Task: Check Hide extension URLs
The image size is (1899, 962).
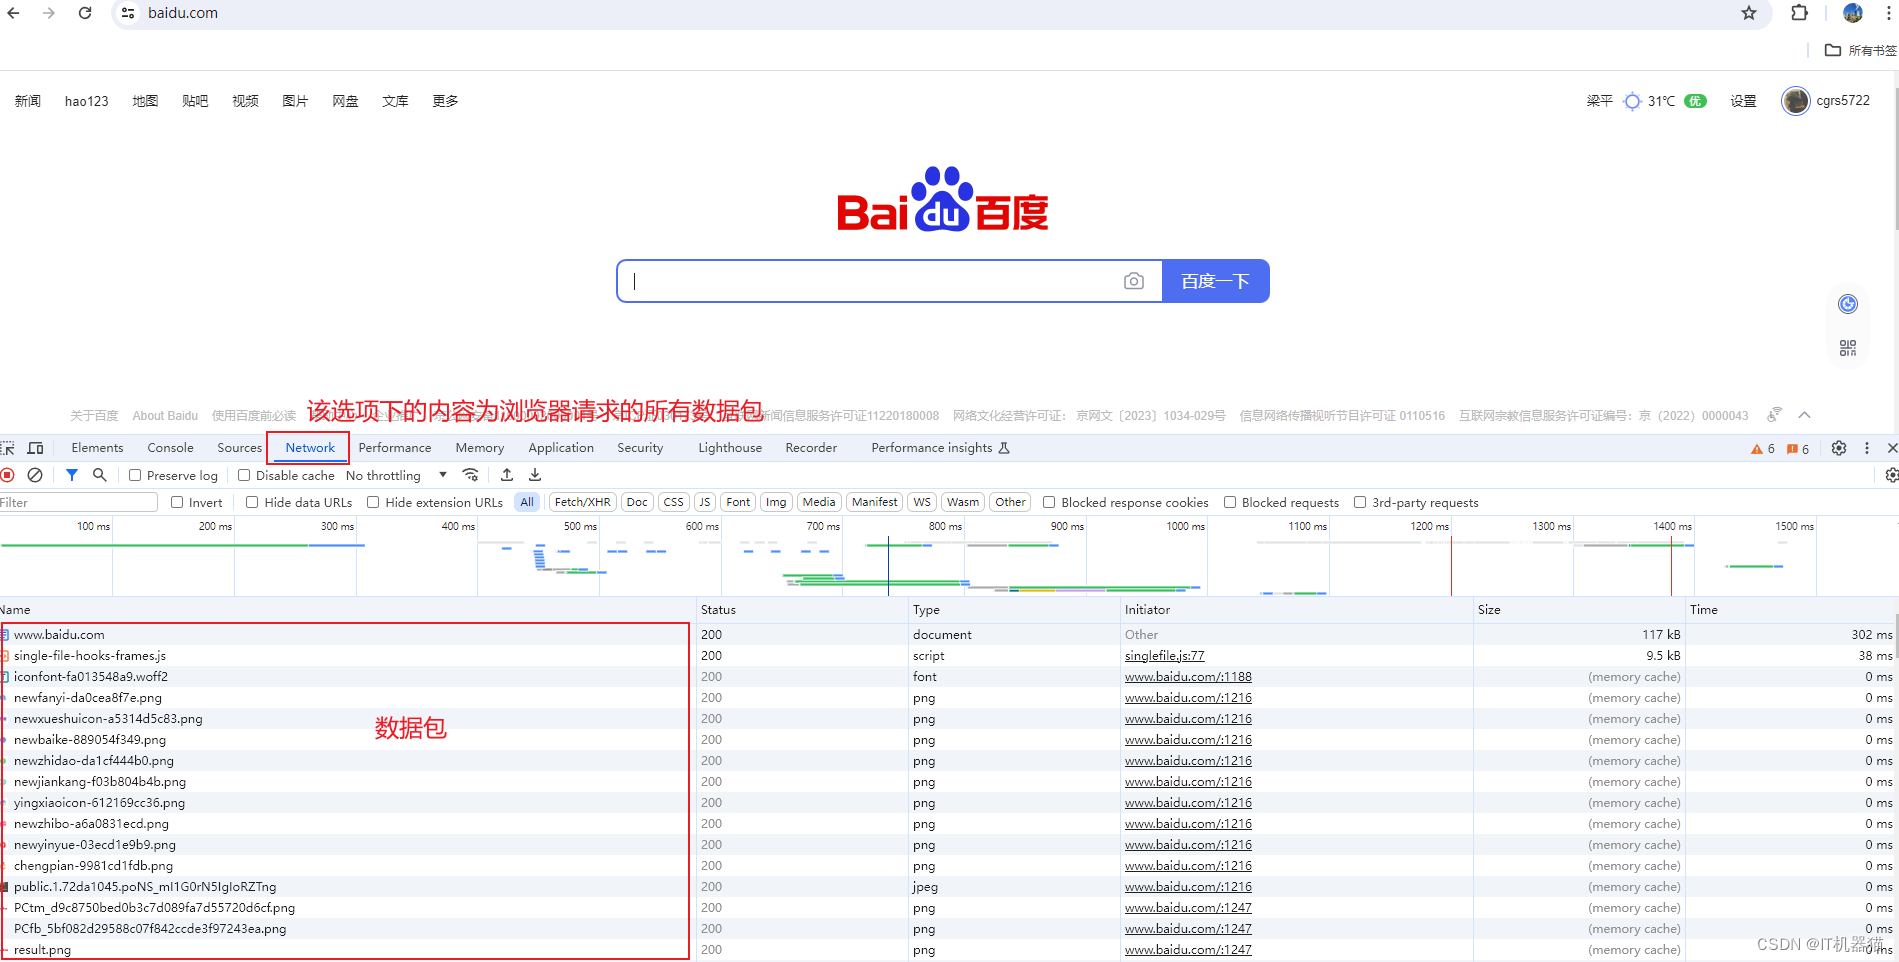Action: click(373, 502)
